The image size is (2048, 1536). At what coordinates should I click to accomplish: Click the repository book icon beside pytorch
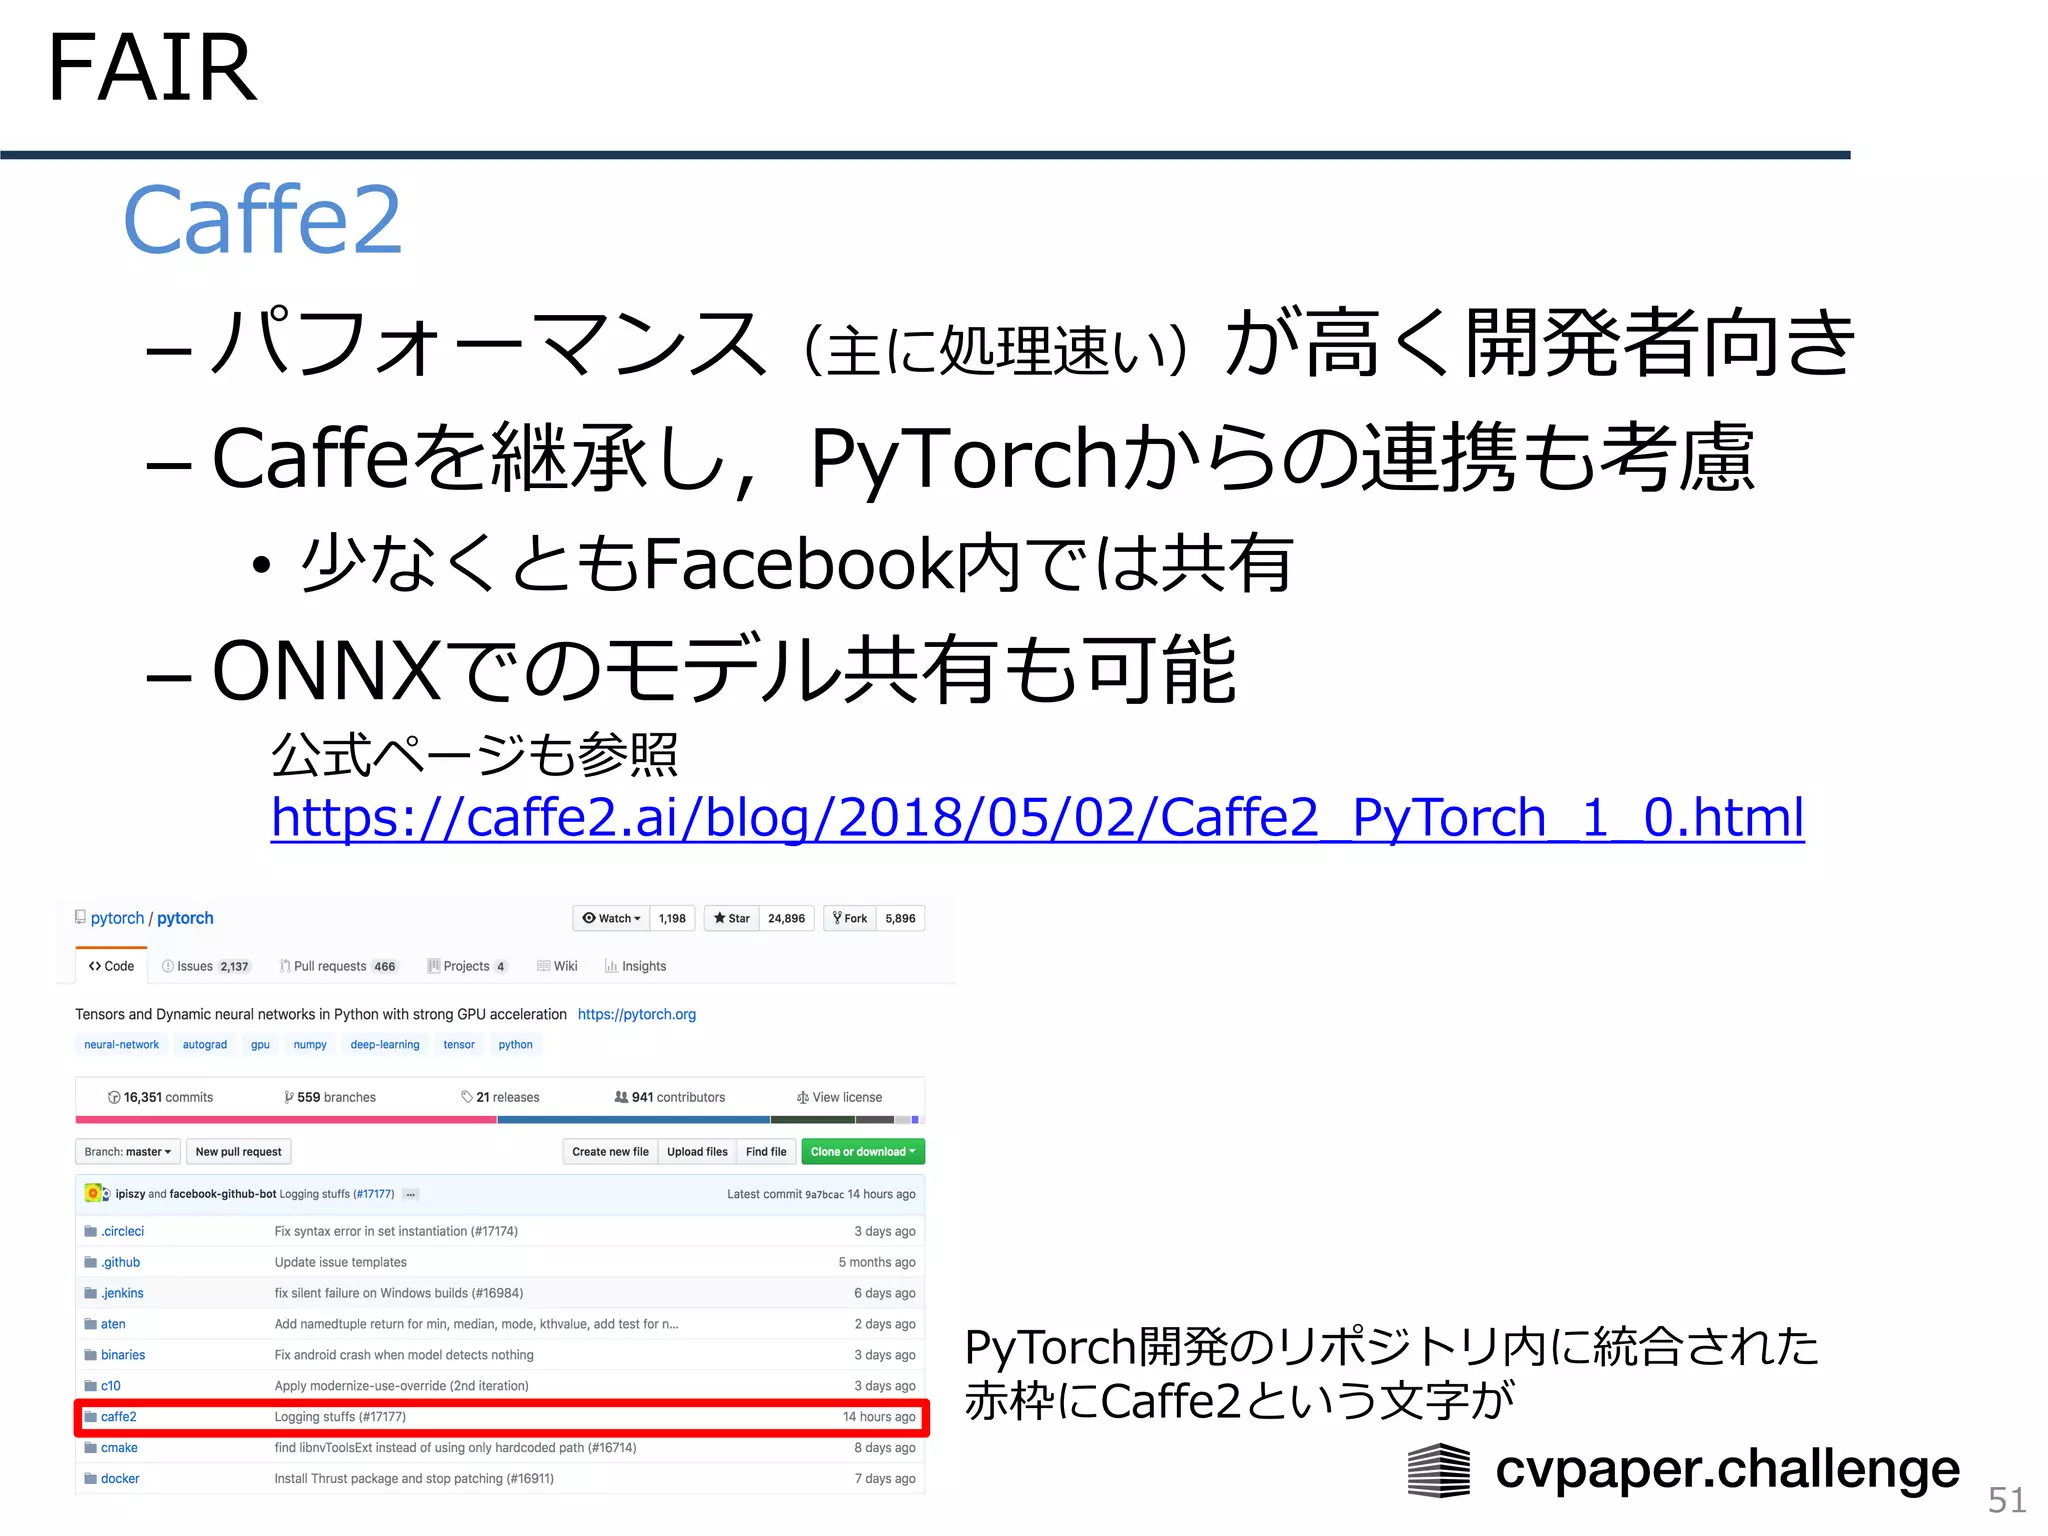[80, 917]
